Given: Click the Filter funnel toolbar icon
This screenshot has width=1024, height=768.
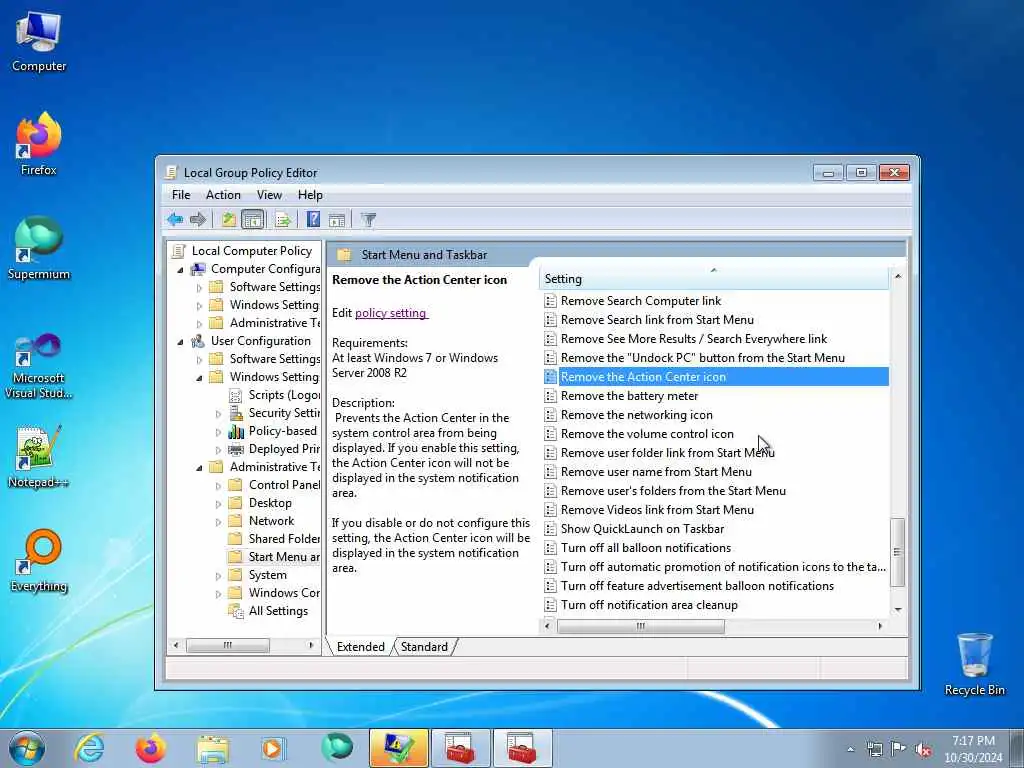Looking at the screenshot, I should click(369, 220).
